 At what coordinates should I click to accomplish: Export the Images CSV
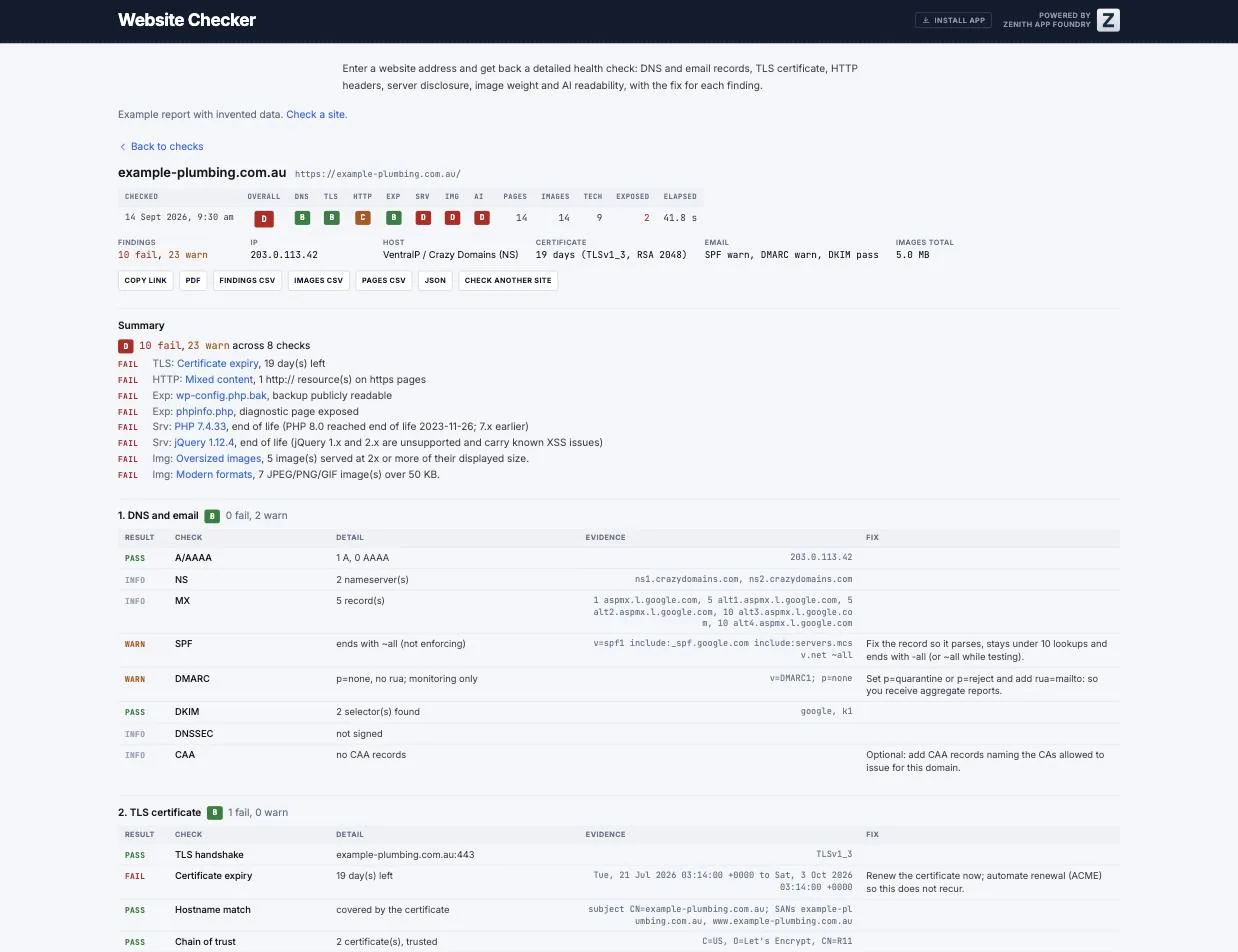coord(318,281)
